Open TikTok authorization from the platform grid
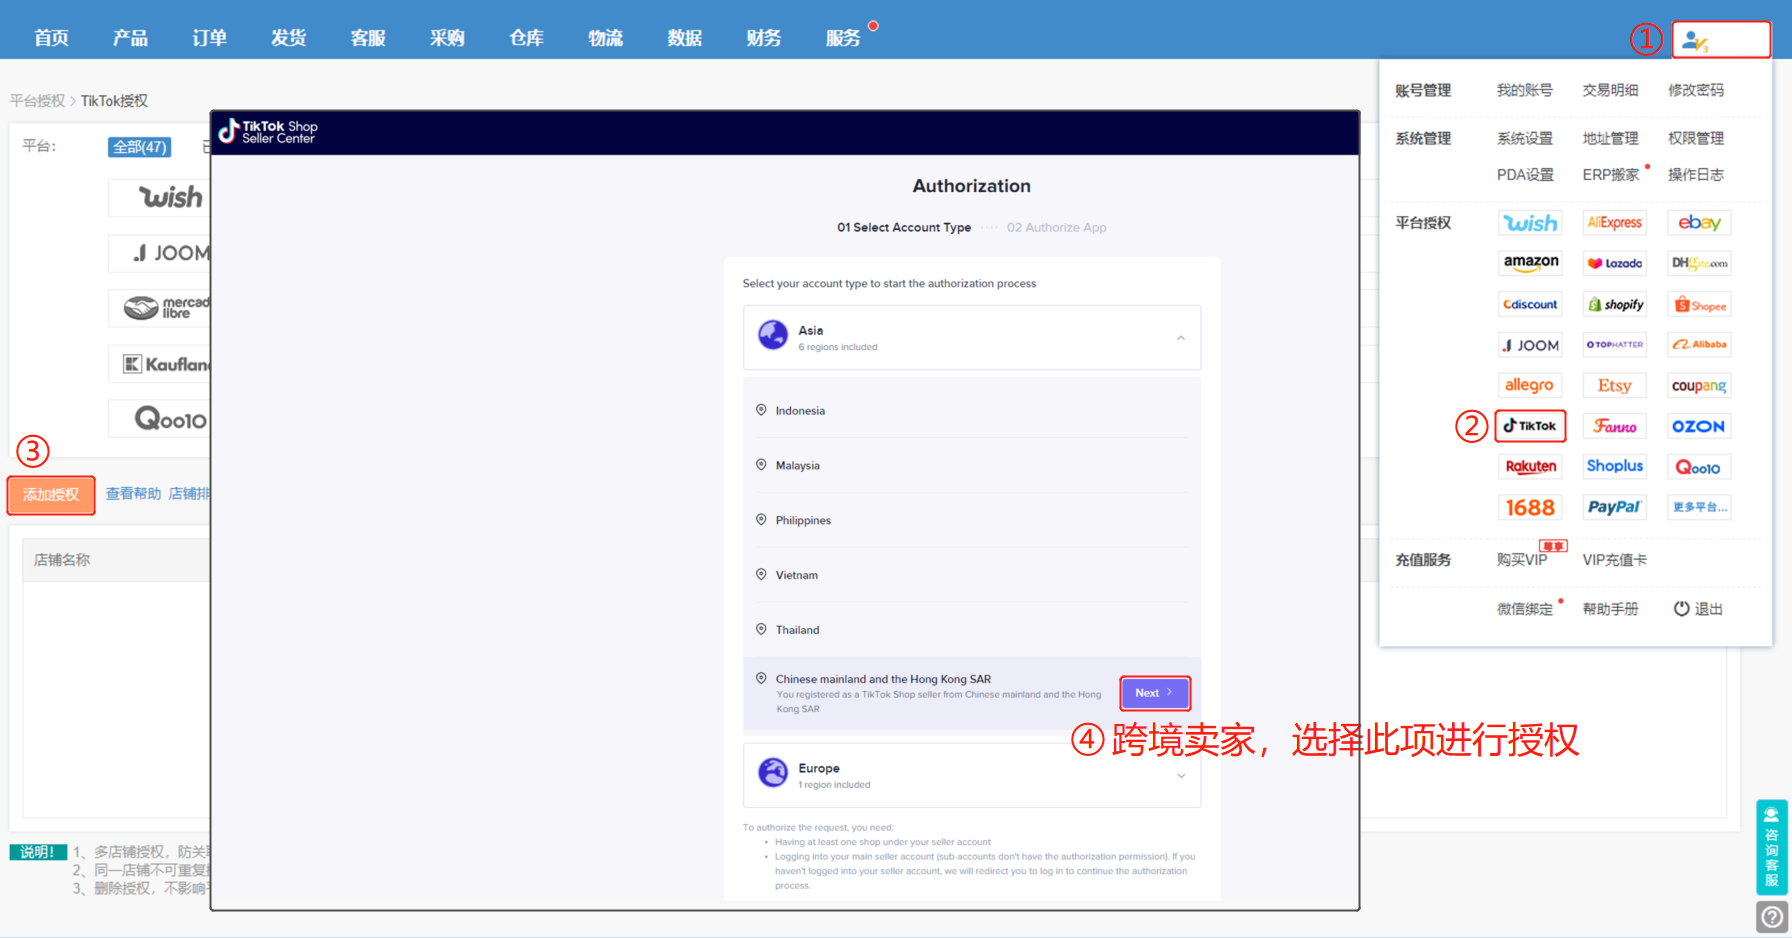1792x938 pixels. point(1530,426)
